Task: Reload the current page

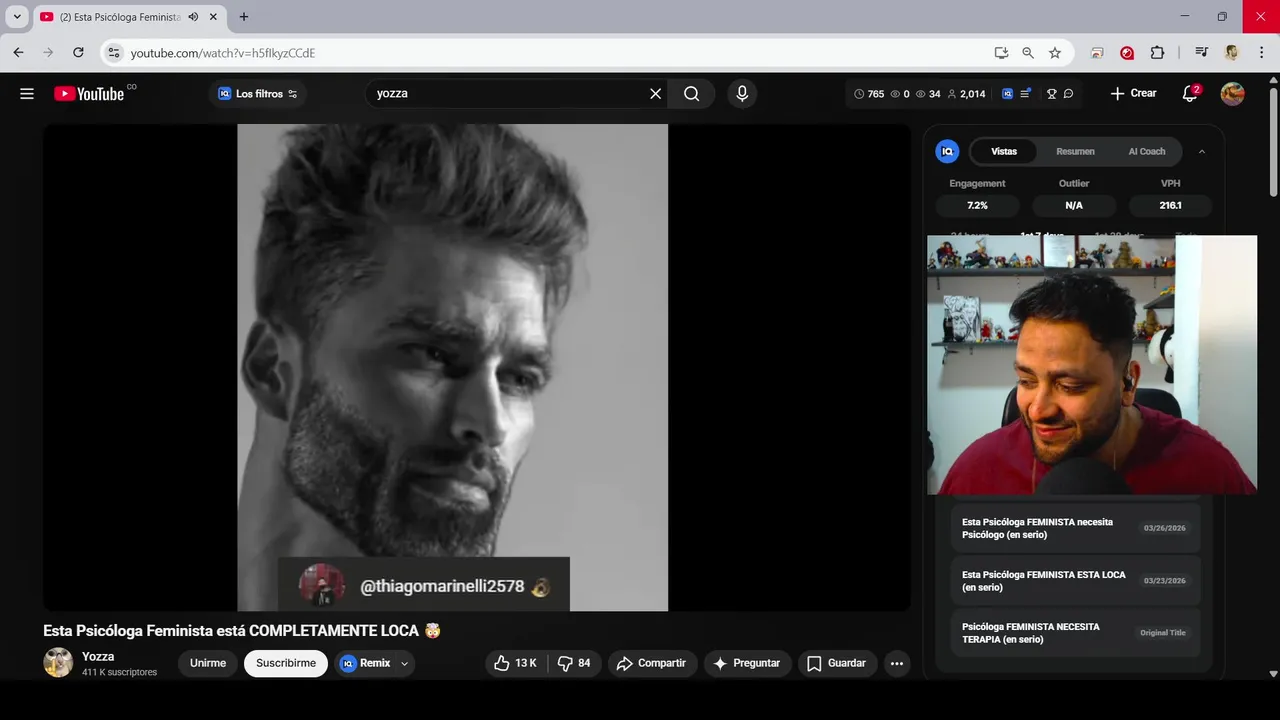Action: point(78,52)
